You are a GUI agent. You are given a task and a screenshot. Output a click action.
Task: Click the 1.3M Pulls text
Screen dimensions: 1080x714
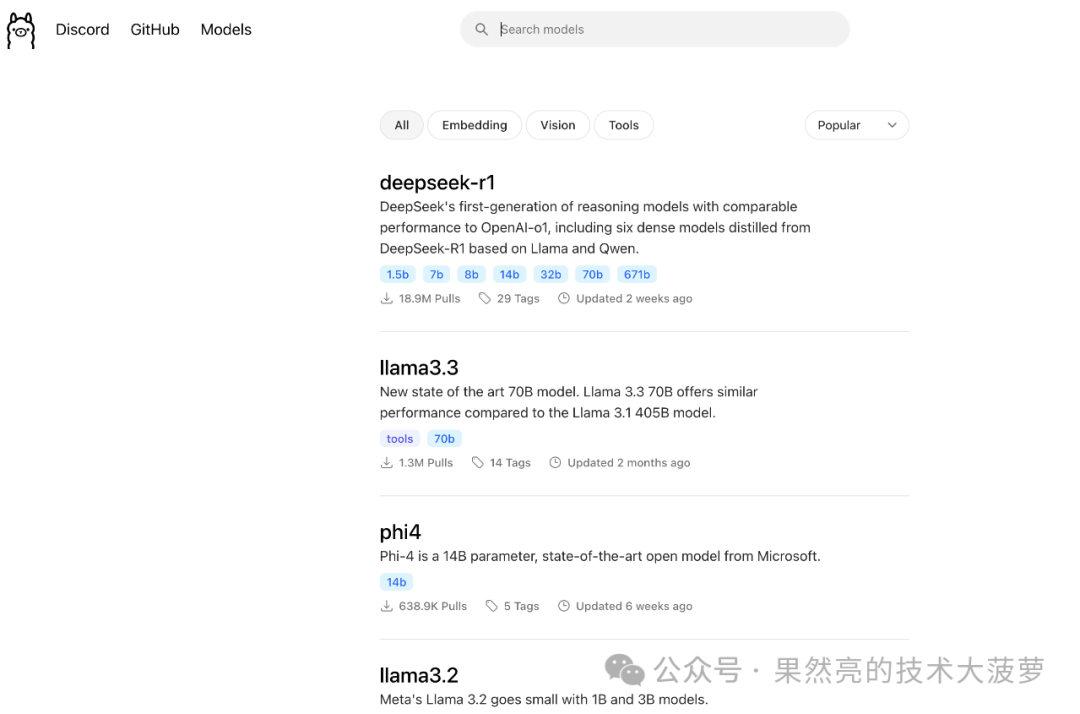point(426,463)
